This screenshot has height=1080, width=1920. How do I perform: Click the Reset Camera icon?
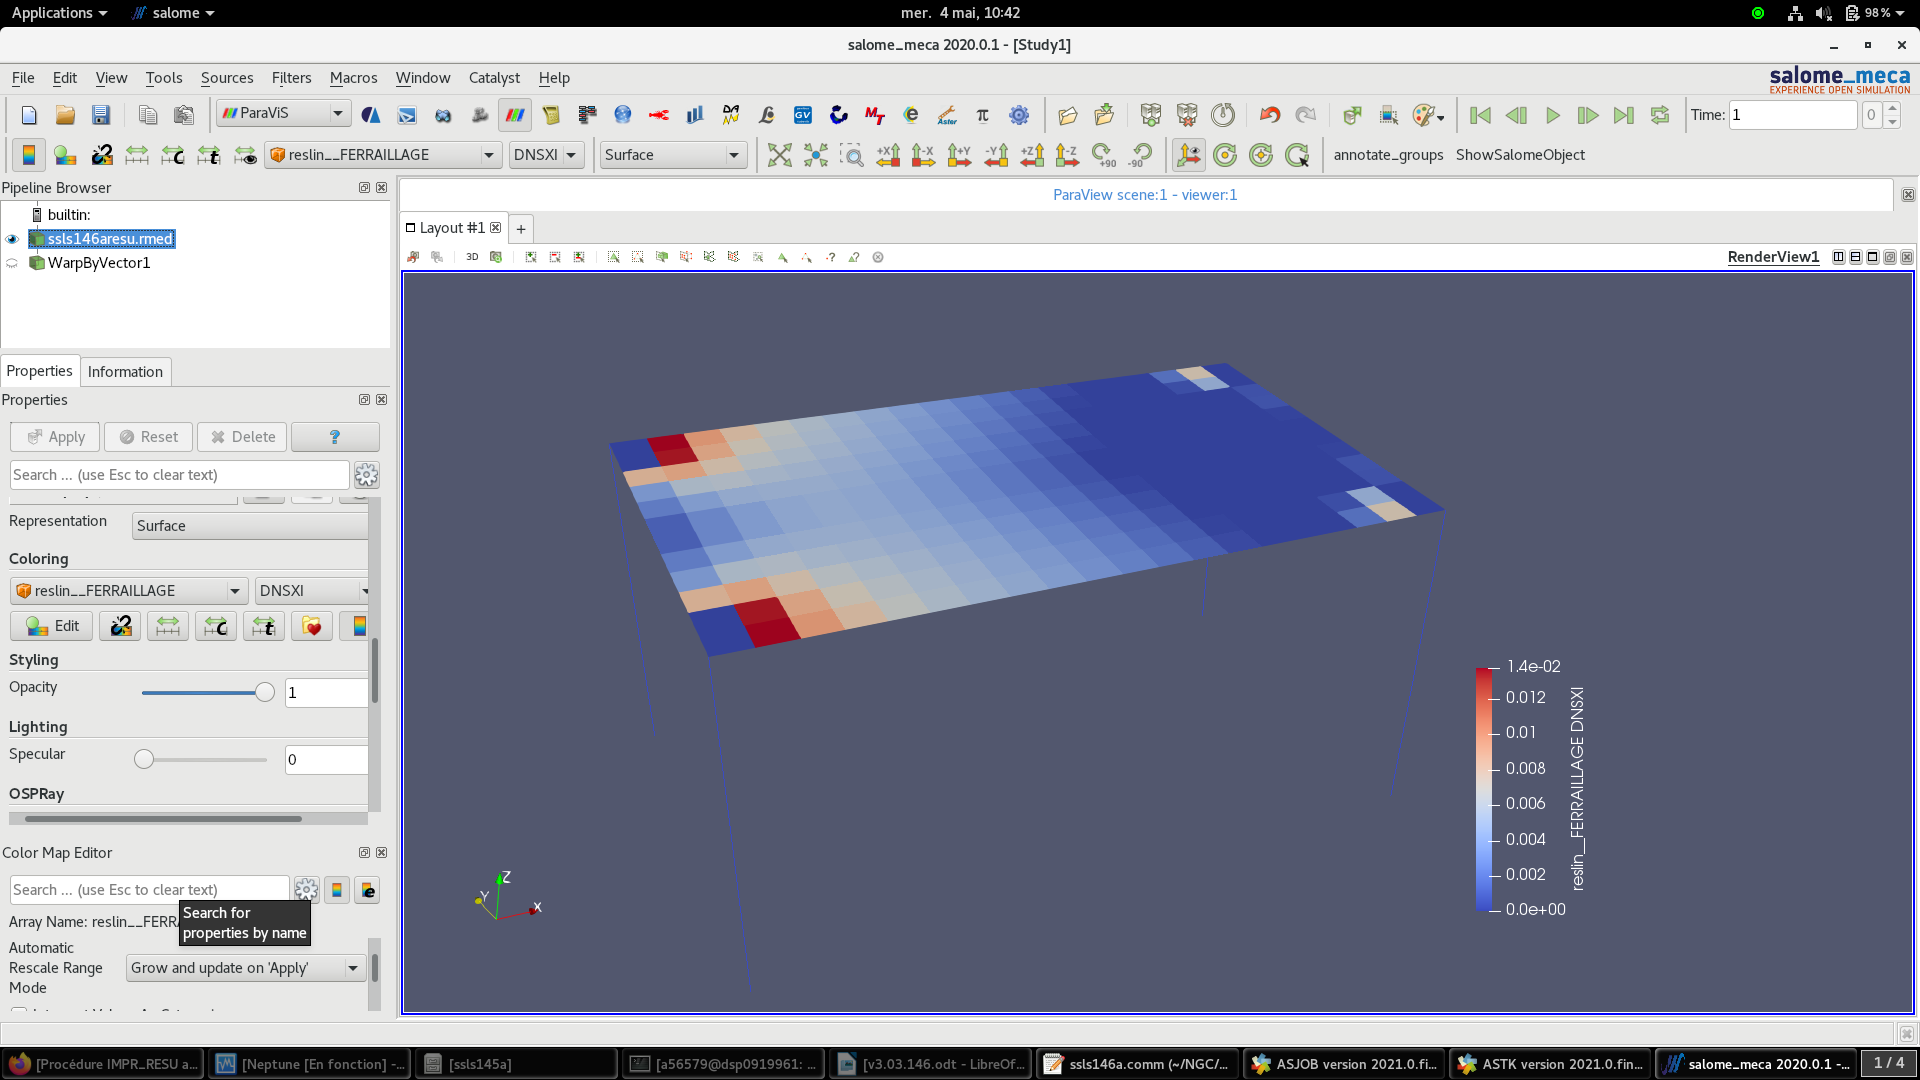pos(779,155)
